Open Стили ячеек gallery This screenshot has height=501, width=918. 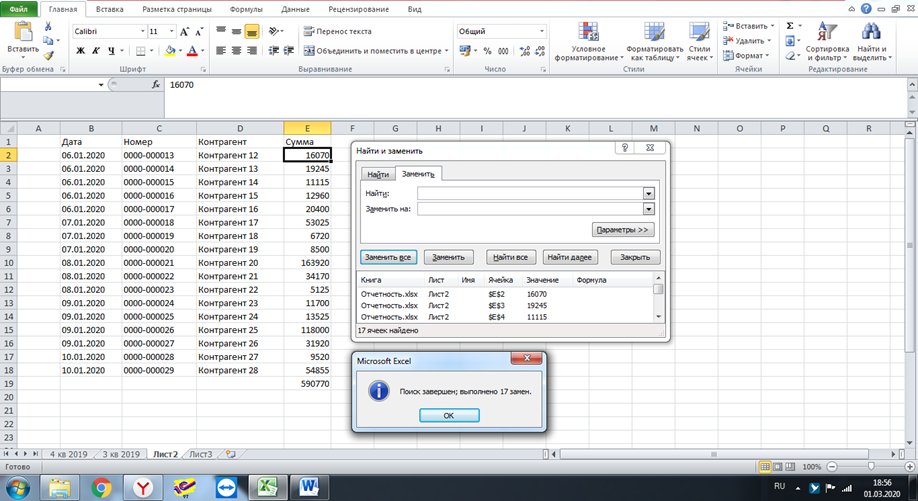(699, 42)
